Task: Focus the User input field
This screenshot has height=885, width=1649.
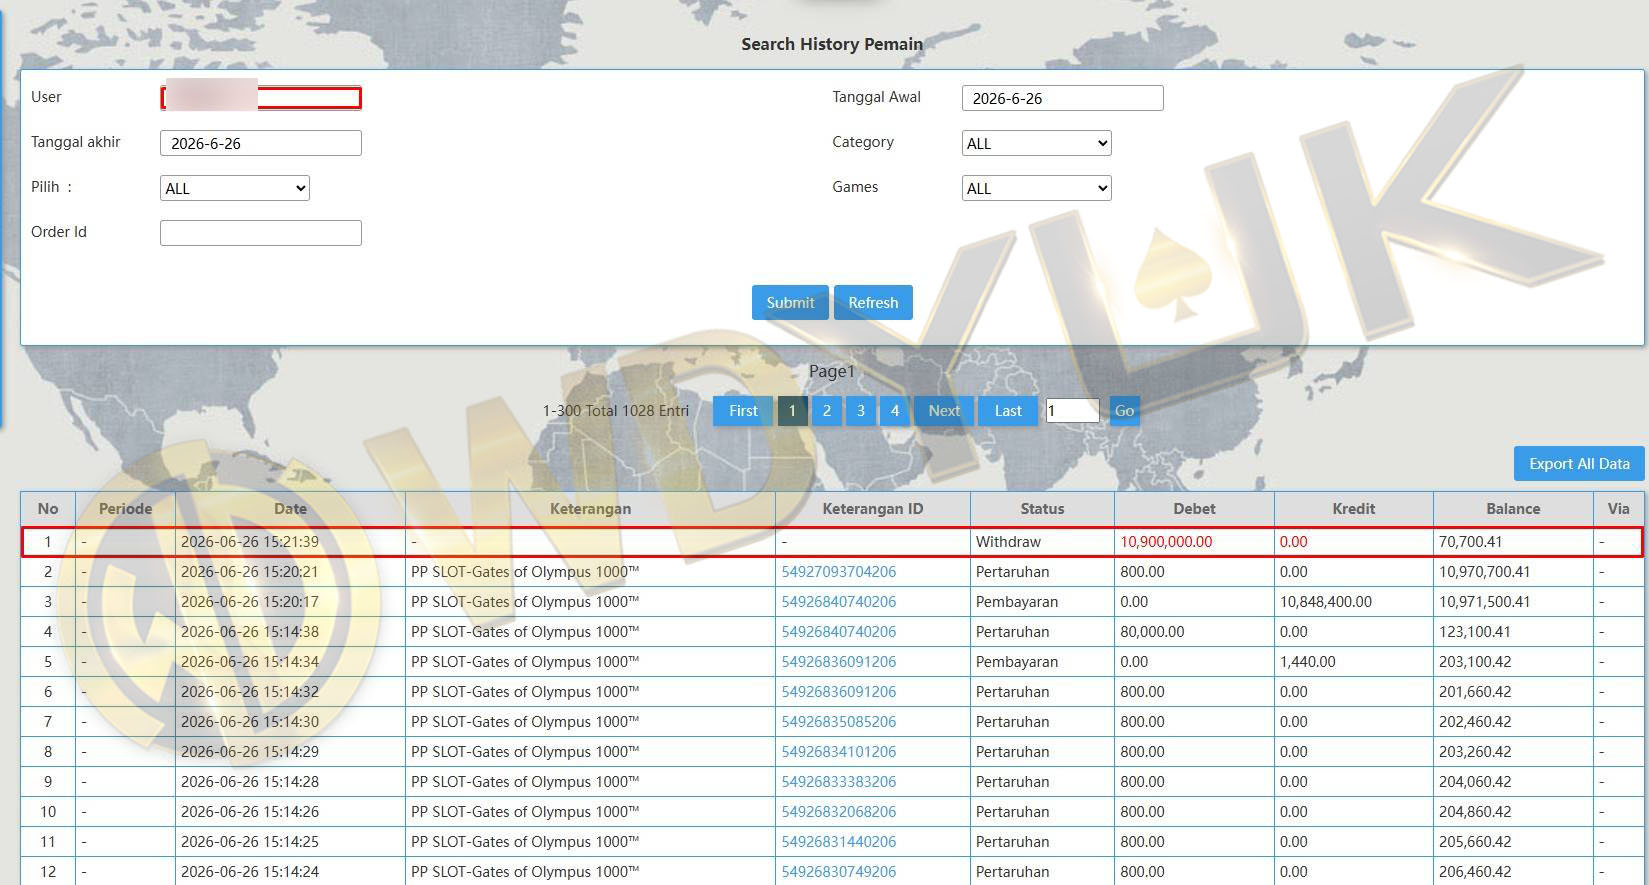Action: [x=260, y=98]
